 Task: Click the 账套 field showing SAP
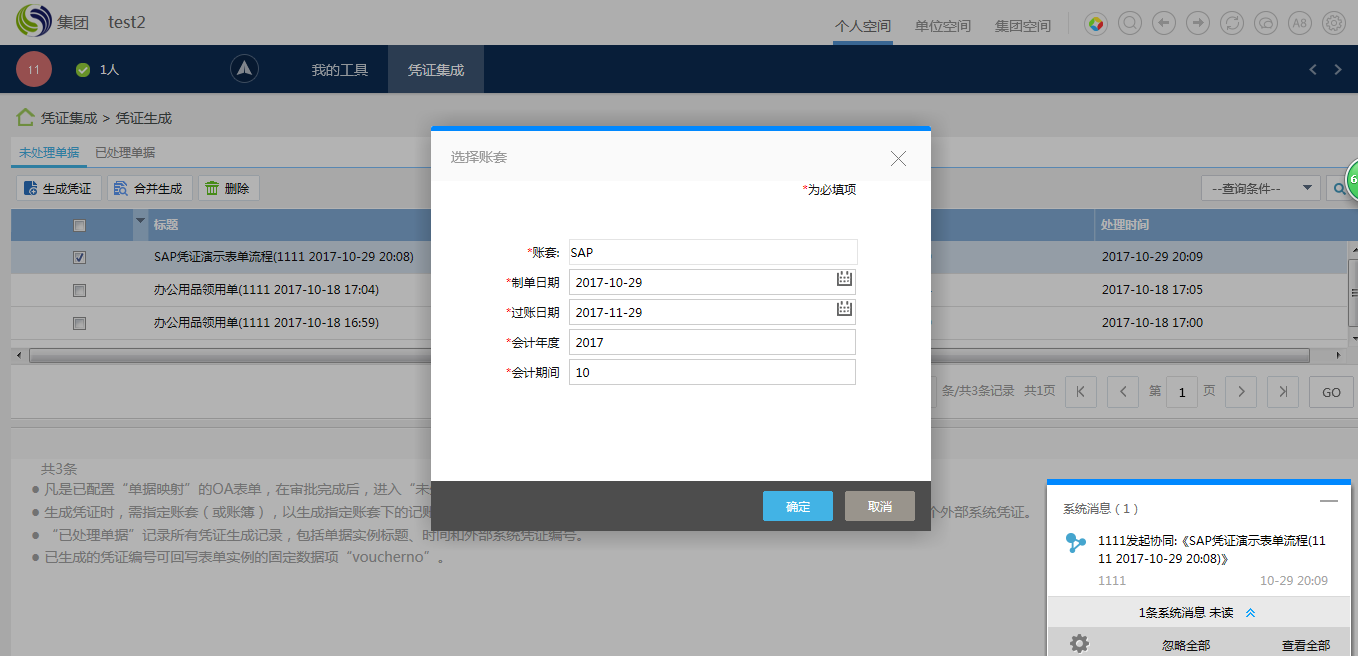(711, 252)
